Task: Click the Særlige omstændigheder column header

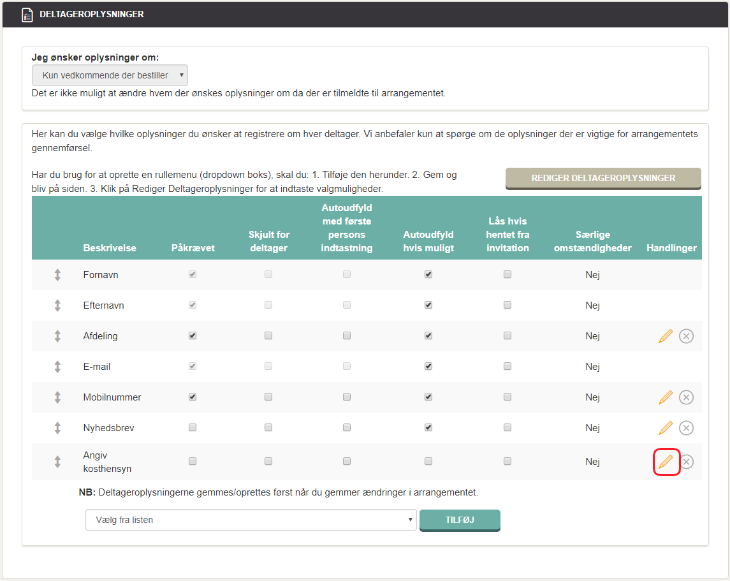Action: pyautogui.click(x=593, y=241)
